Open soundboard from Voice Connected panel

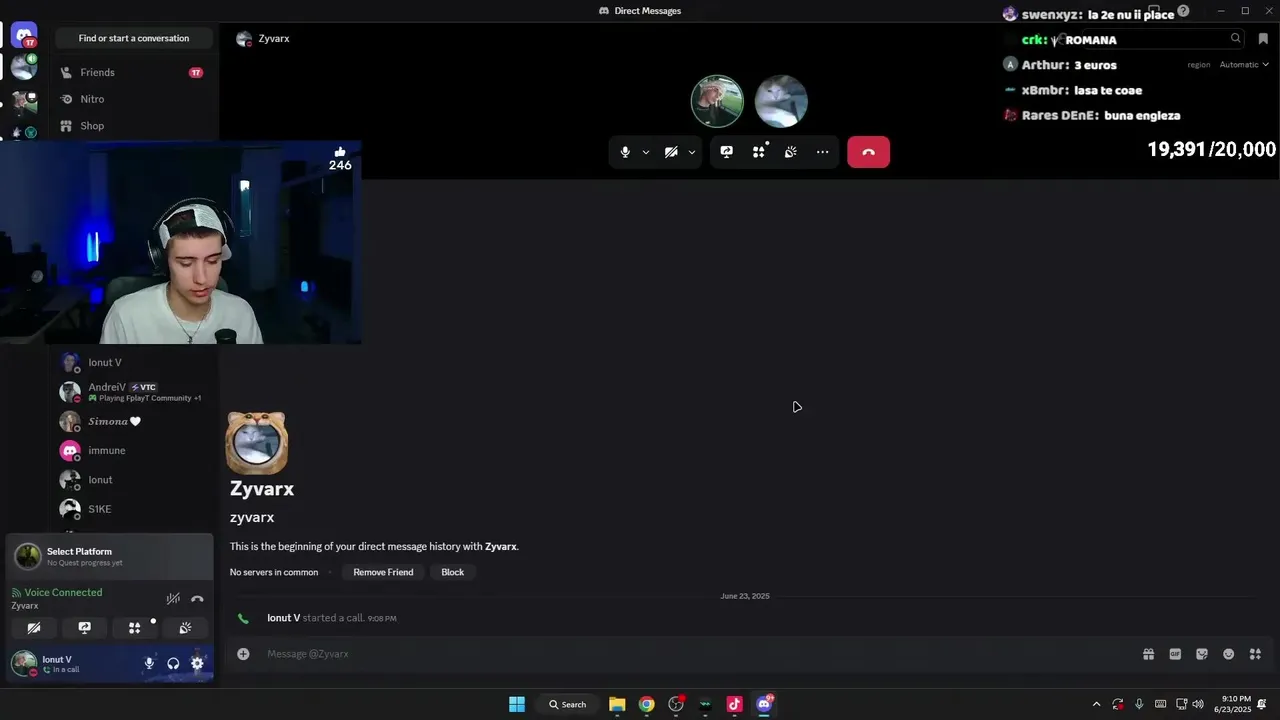(185, 628)
